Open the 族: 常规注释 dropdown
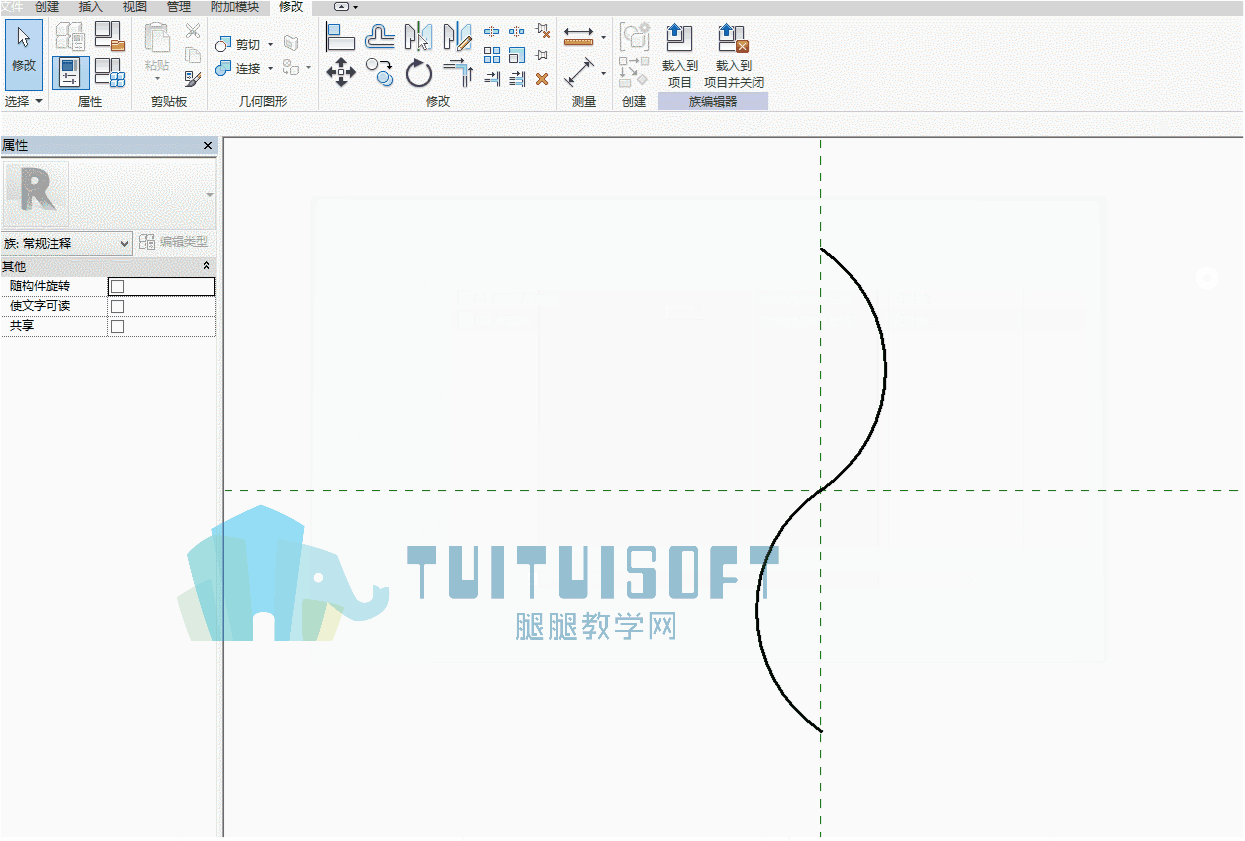The height and width of the screenshot is (841, 1245). tap(67, 243)
